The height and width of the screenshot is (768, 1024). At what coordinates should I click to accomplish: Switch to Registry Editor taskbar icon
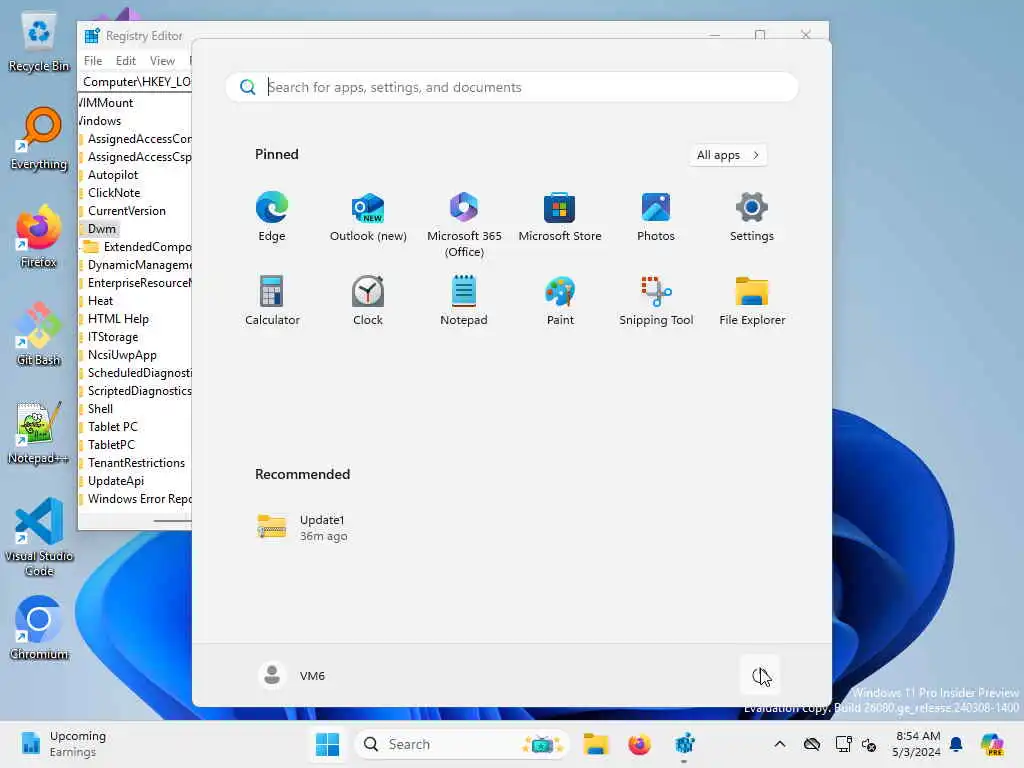pyautogui.click(x=684, y=744)
